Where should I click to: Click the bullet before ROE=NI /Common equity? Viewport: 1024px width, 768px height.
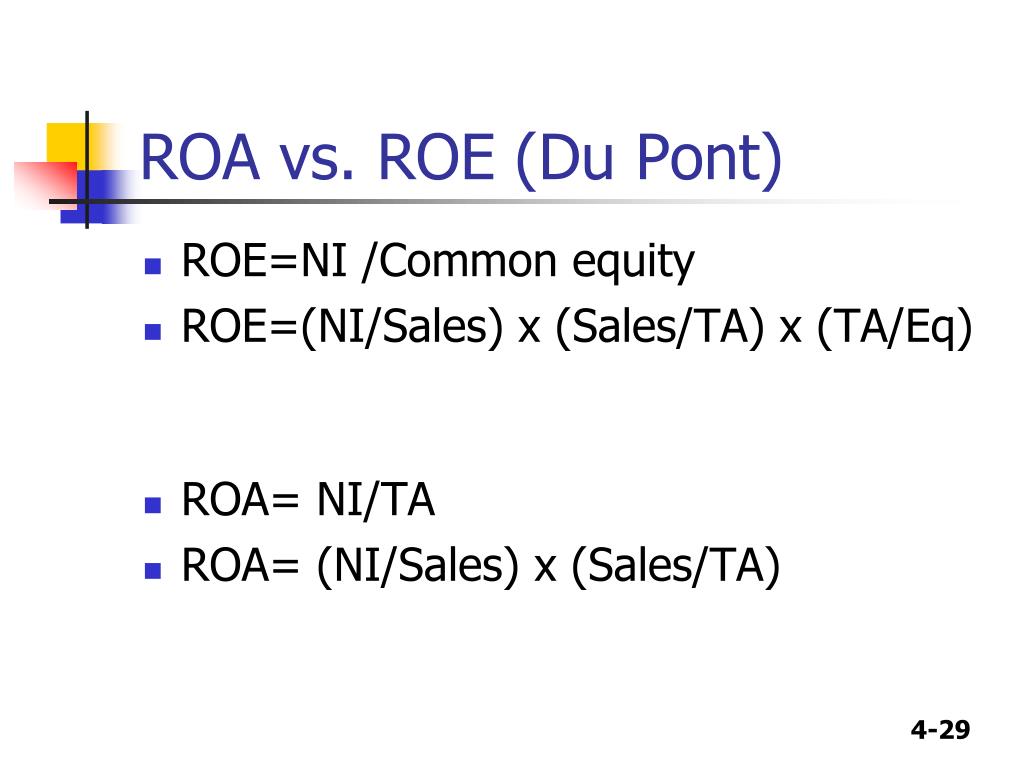point(153,266)
